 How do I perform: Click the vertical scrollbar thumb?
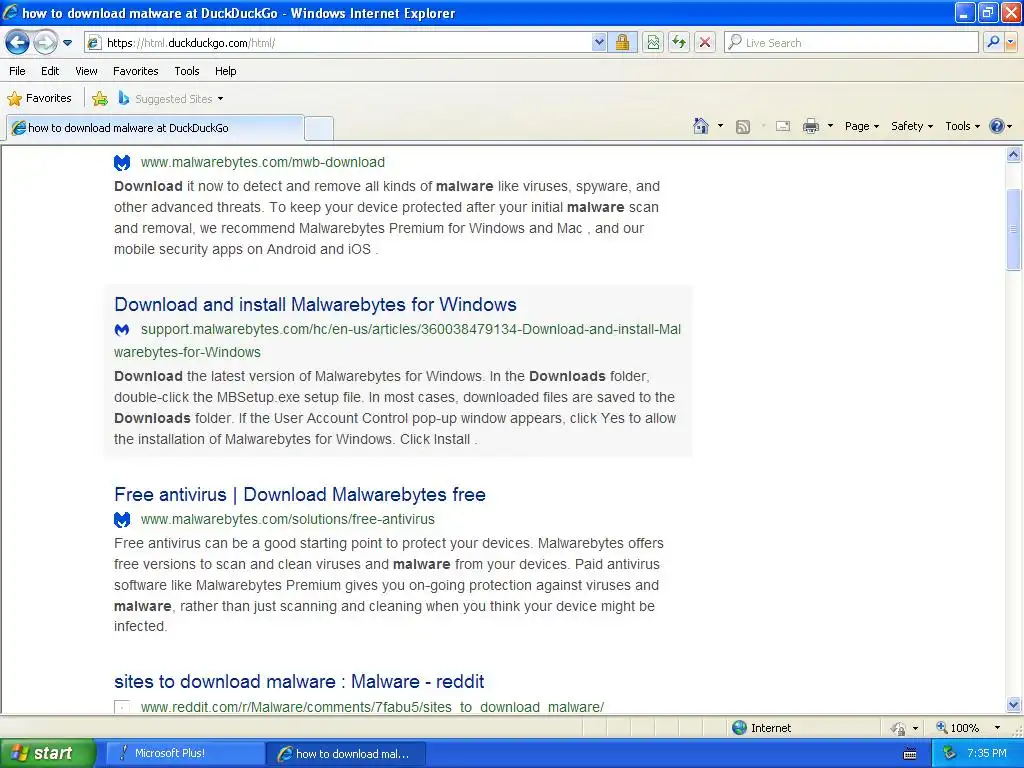tap(1013, 229)
